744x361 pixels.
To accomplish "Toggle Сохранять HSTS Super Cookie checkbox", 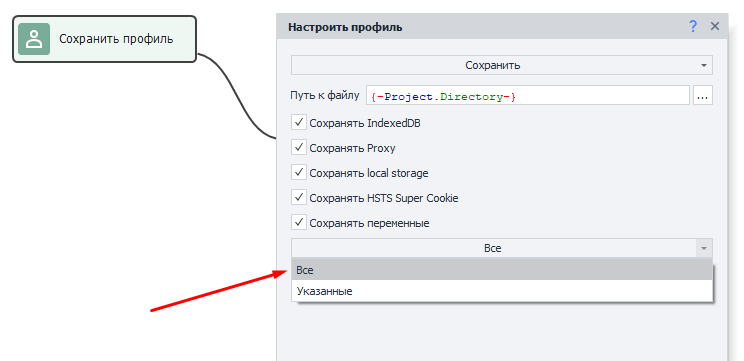I will (x=299, y=197).
